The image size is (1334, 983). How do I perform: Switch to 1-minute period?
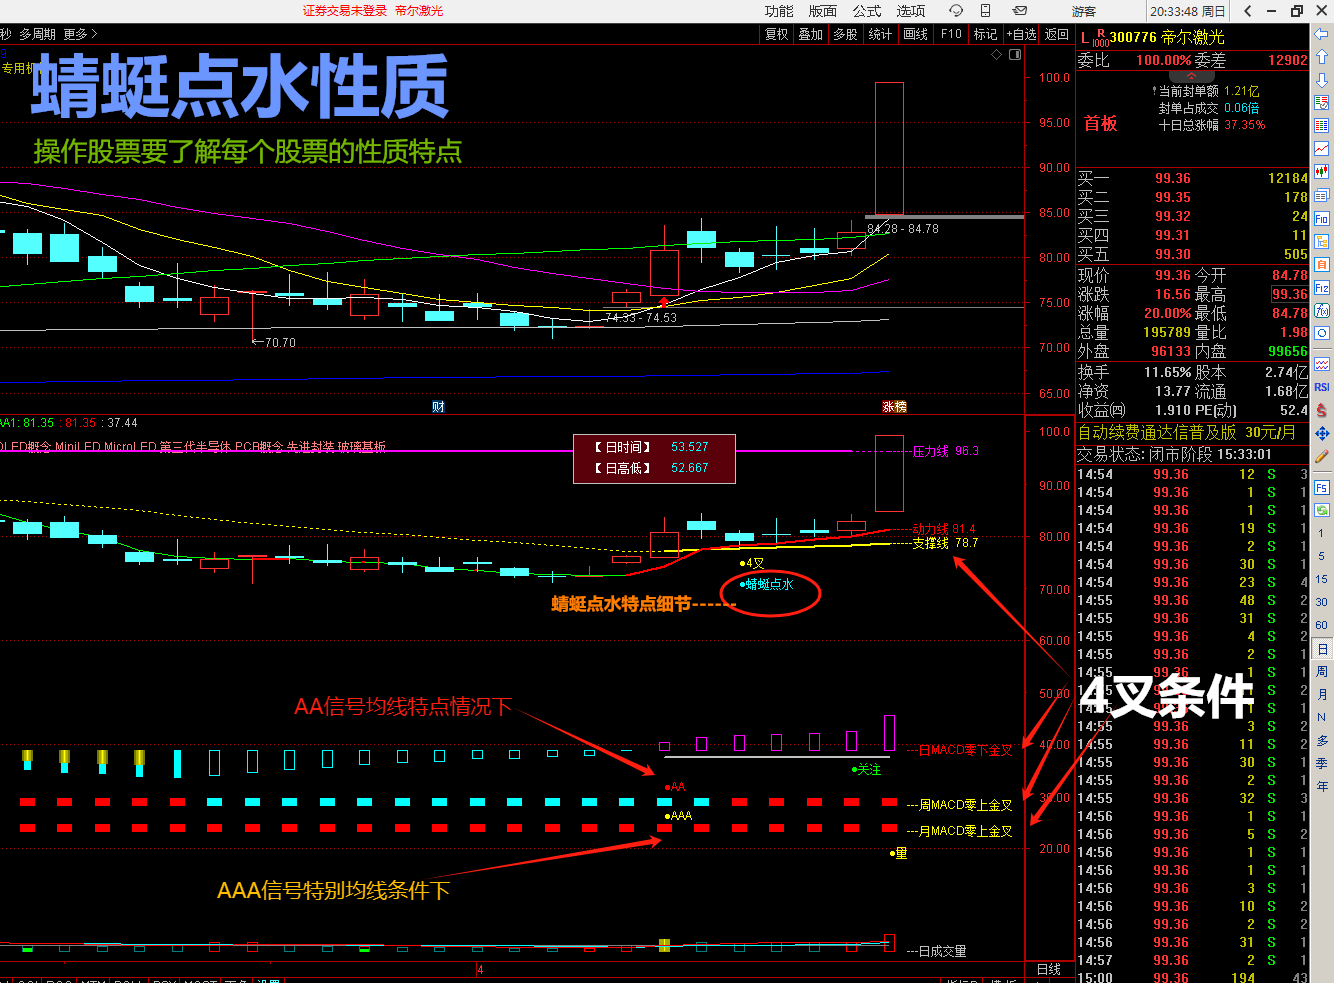pyautogui.click(x=1321, y=534)
